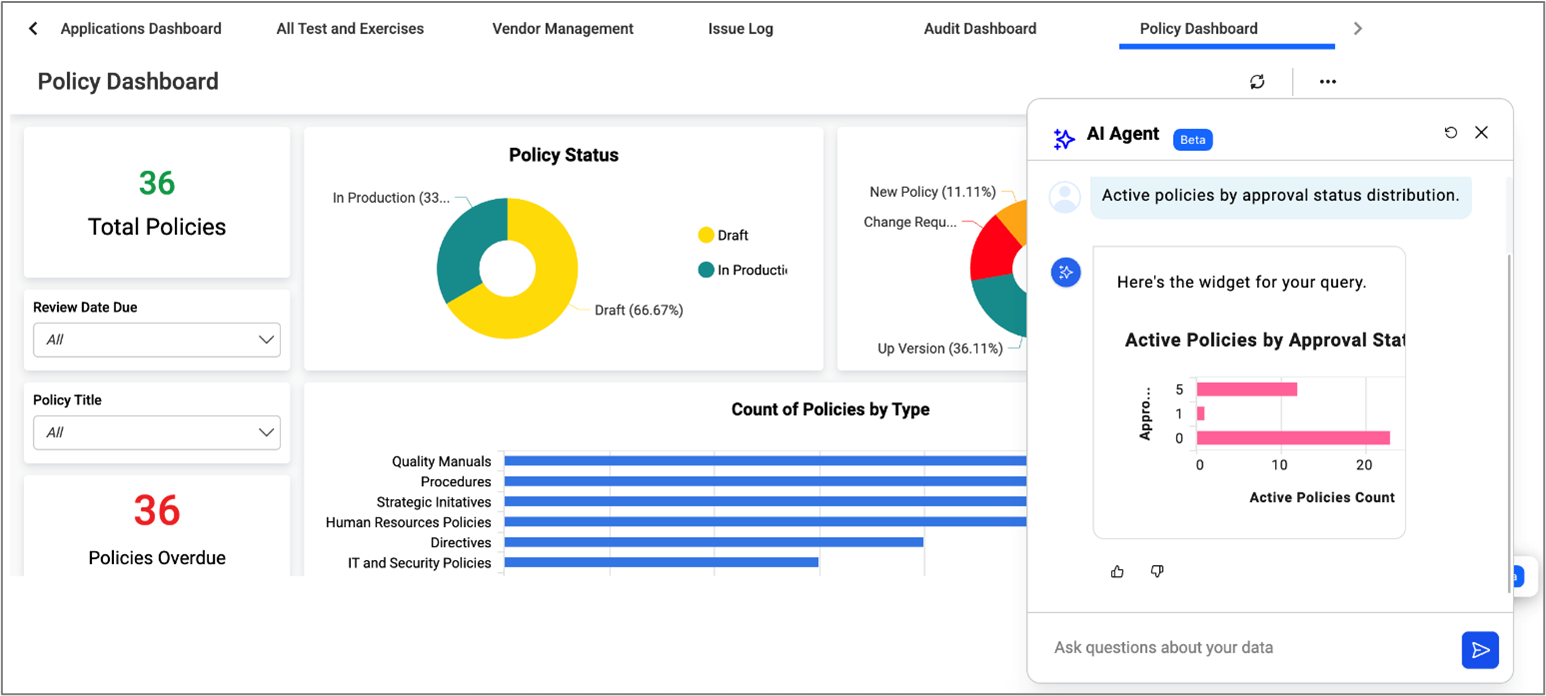Close the AI Agent panel
1546x696 pixels.
pos(1481,132)
